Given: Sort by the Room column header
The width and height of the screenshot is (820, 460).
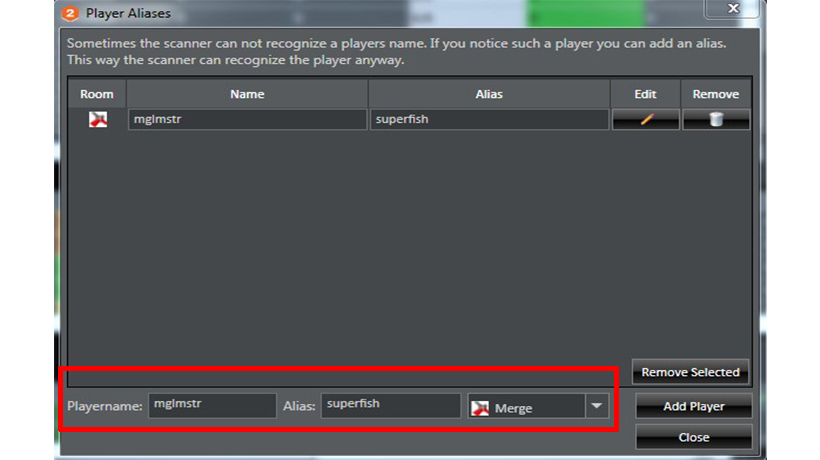Looking at the screenshot, I should [x=97, y=94].
